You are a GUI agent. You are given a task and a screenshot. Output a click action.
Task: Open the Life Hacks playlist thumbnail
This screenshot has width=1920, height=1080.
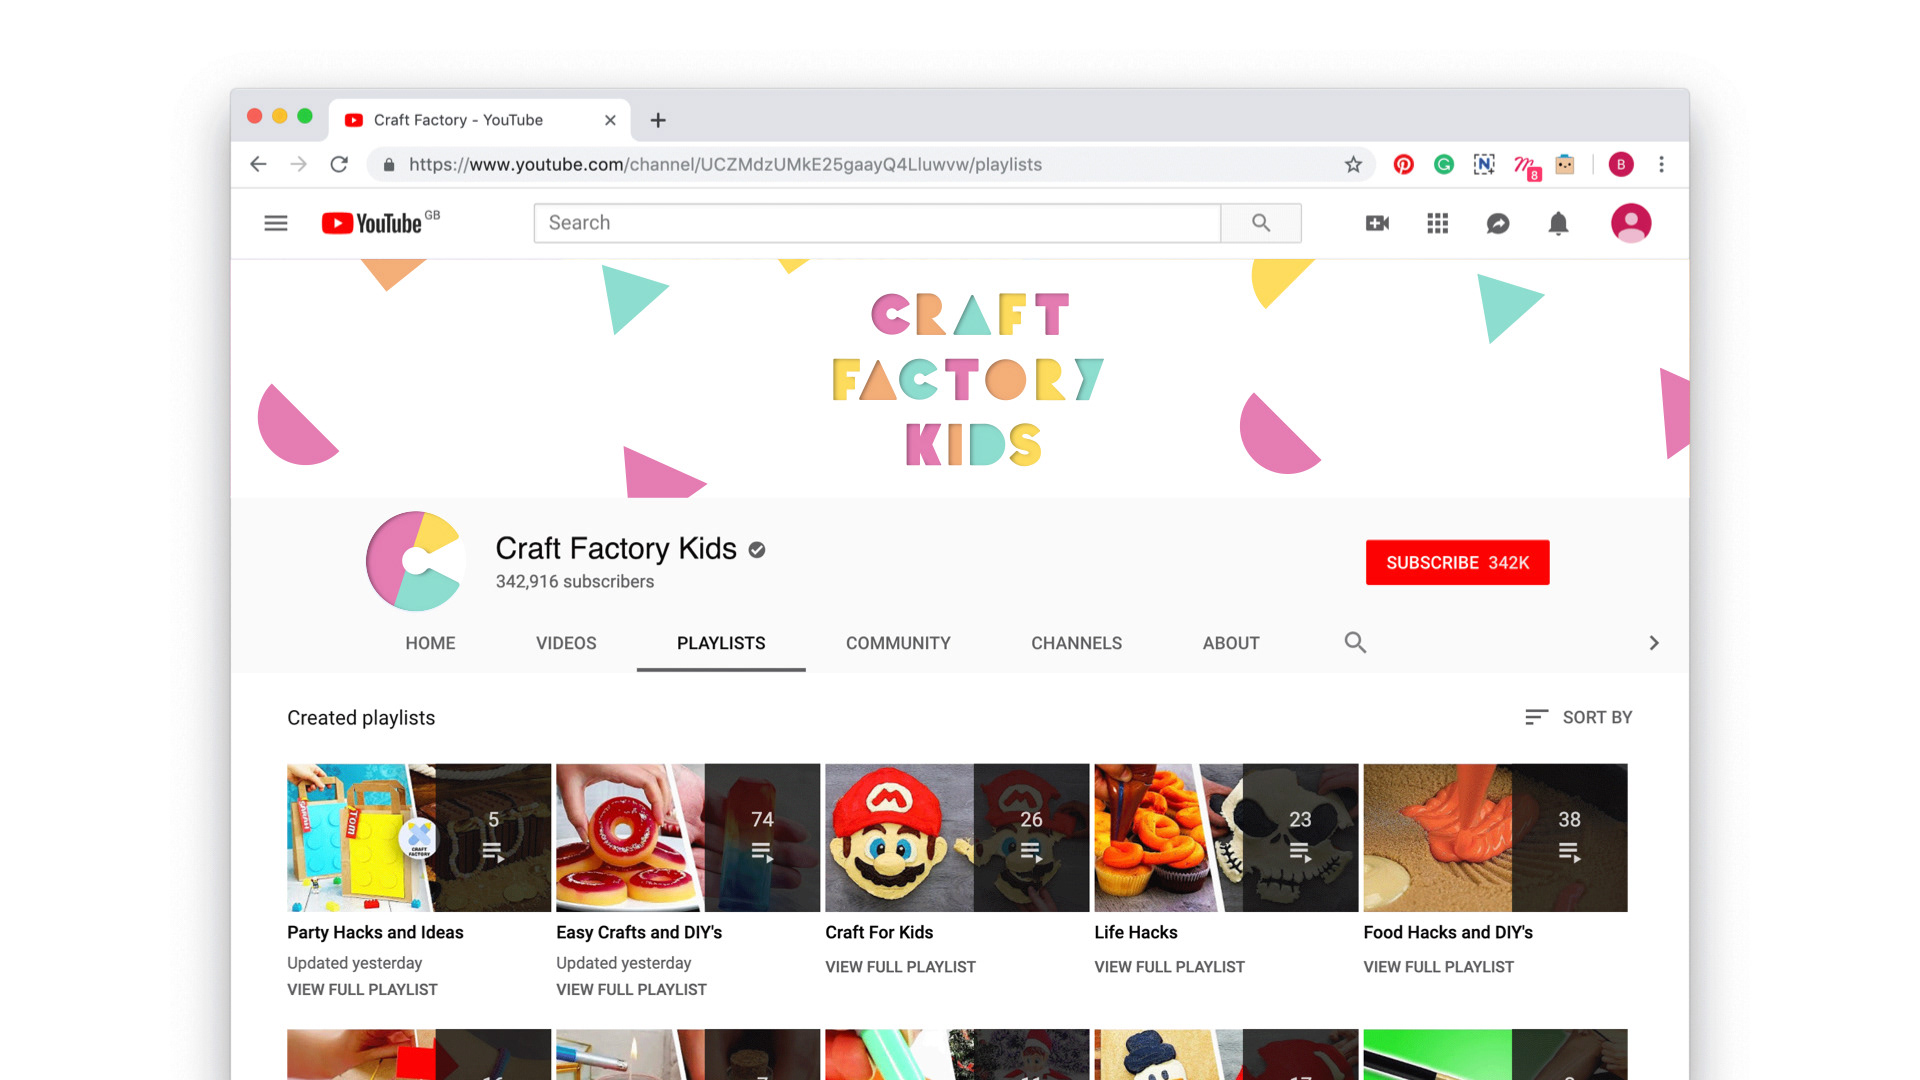1226,838
